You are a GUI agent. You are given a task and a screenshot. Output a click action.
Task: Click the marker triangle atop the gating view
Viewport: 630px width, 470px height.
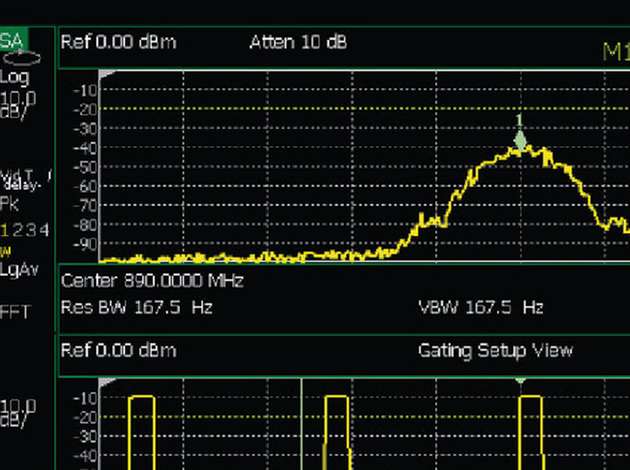(x=521, y=380)
